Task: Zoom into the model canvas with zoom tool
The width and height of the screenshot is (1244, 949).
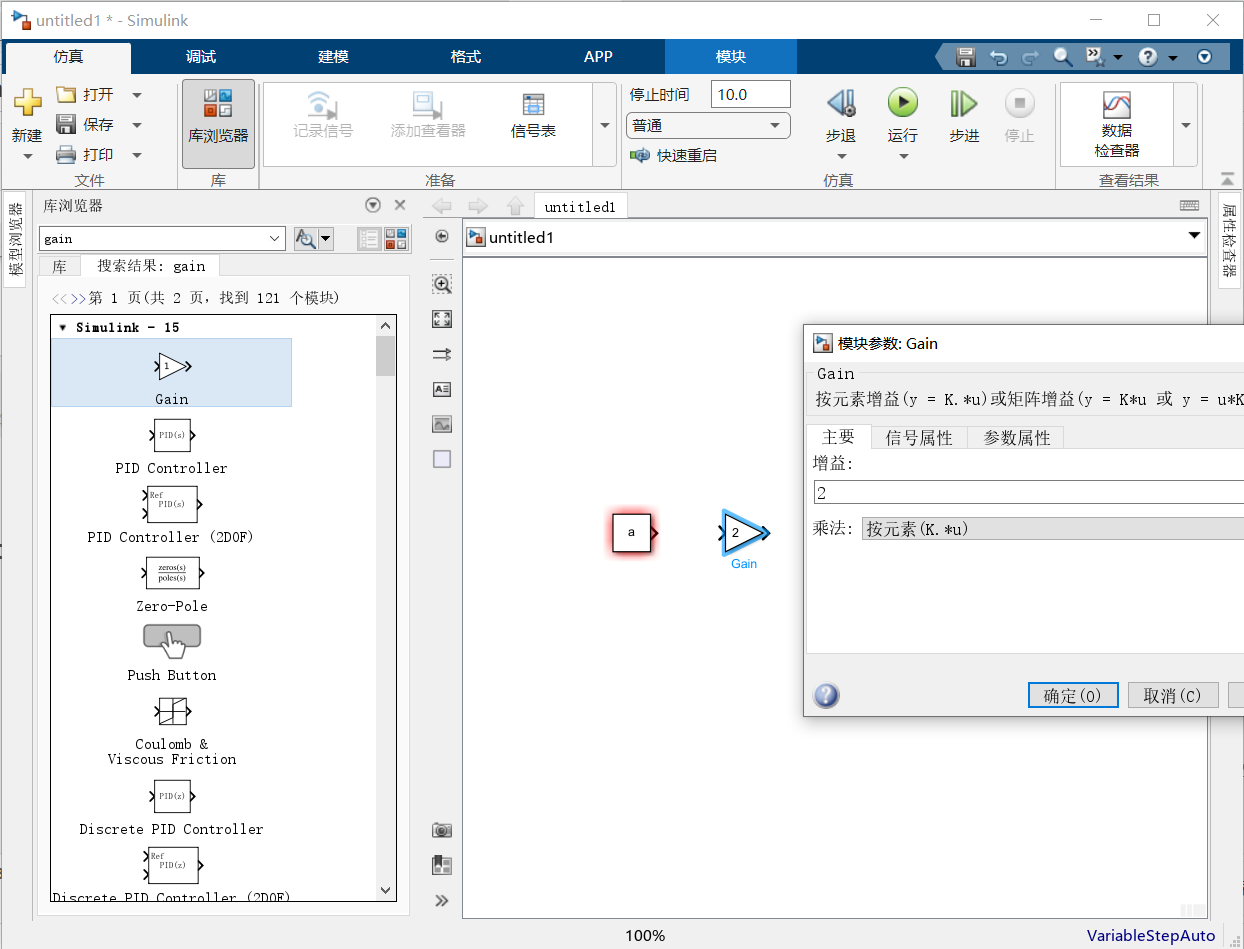Action: click(x=441, y=283)
